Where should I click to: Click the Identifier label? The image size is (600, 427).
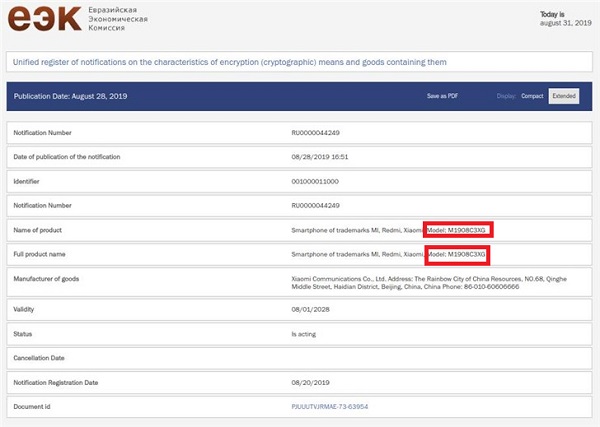tap(26, 181)
